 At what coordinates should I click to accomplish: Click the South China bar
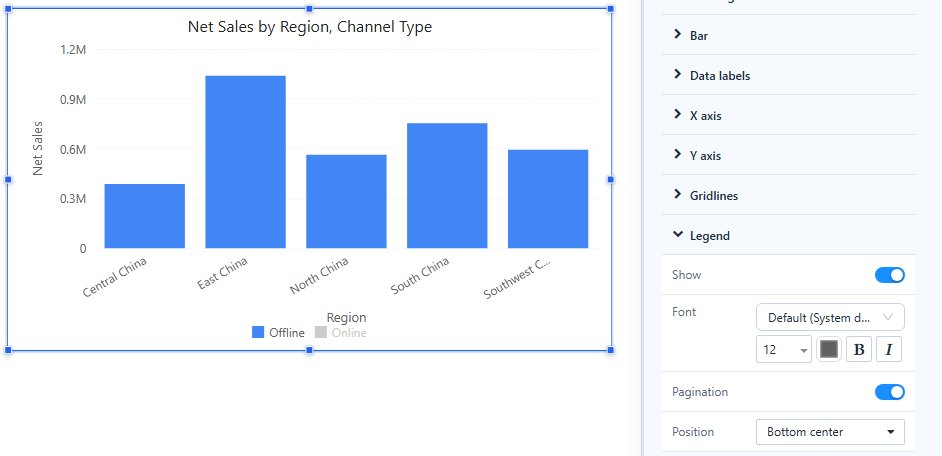[448, 186]
